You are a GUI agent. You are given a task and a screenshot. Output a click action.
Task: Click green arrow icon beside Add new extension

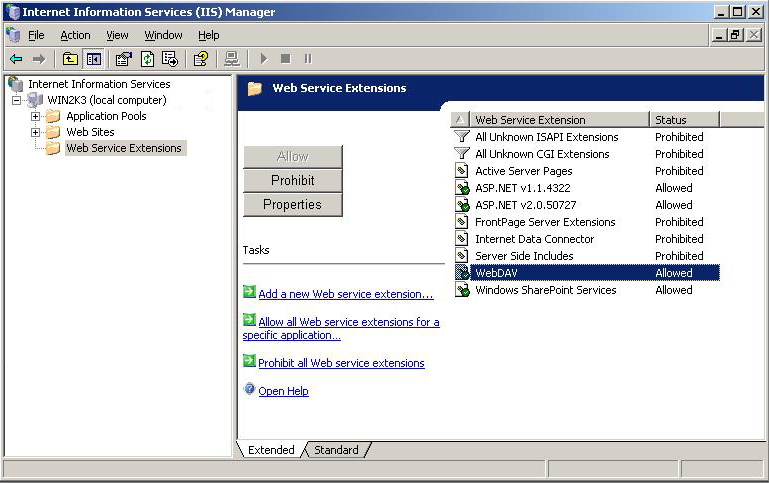(x=249, y=292)
